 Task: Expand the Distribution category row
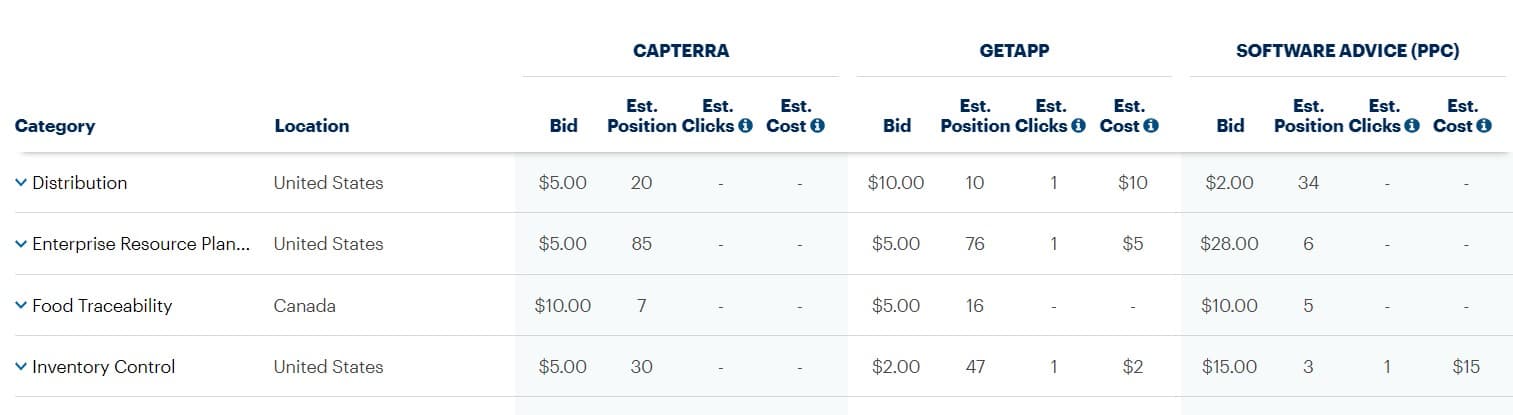click(21, 183)
